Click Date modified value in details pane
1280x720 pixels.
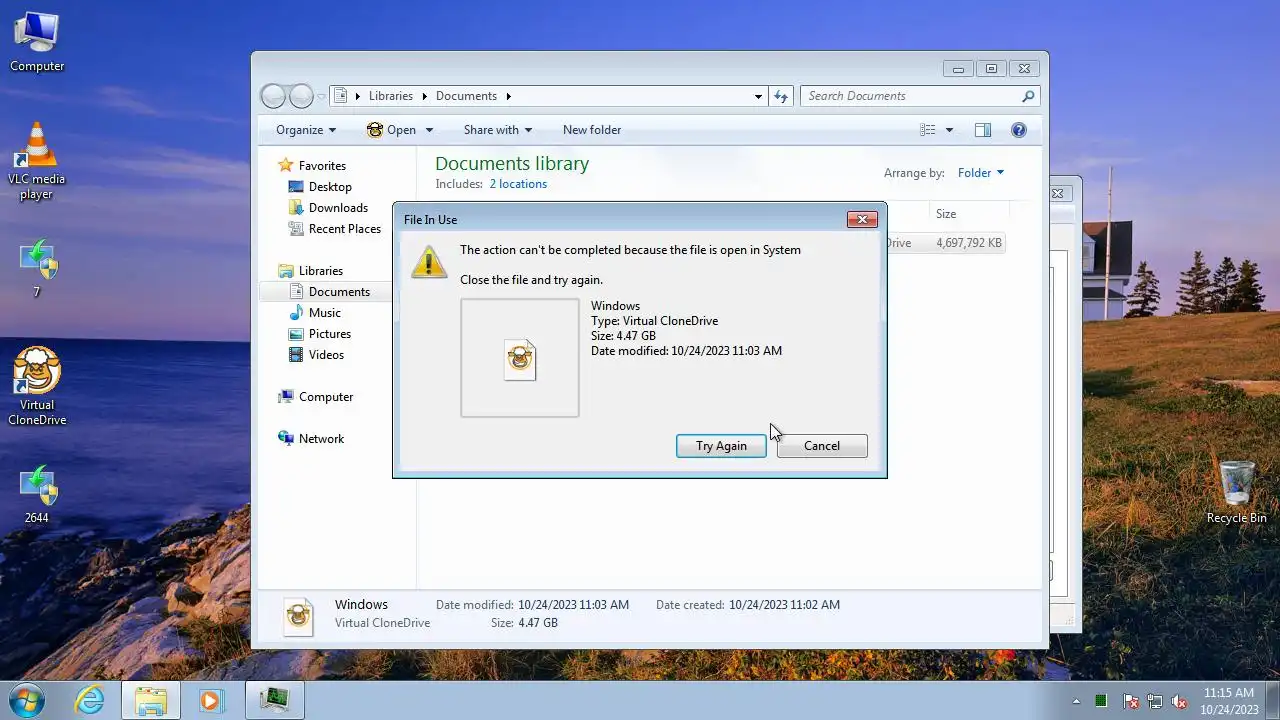(573, 605)
